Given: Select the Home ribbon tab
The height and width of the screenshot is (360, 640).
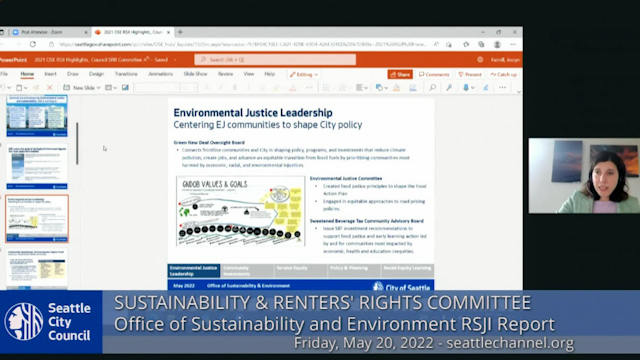Looking at the screenshot, I should click(27, 74).
